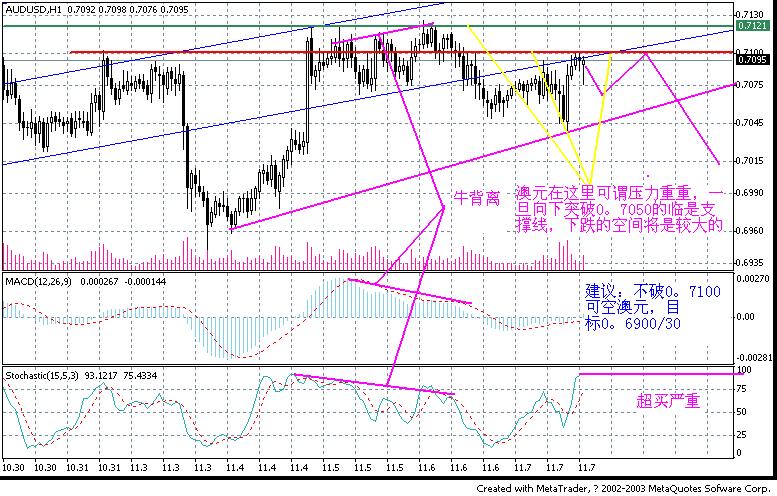
Task: Click the 0.6990 price axis label
Action: (x=750, y=193)
